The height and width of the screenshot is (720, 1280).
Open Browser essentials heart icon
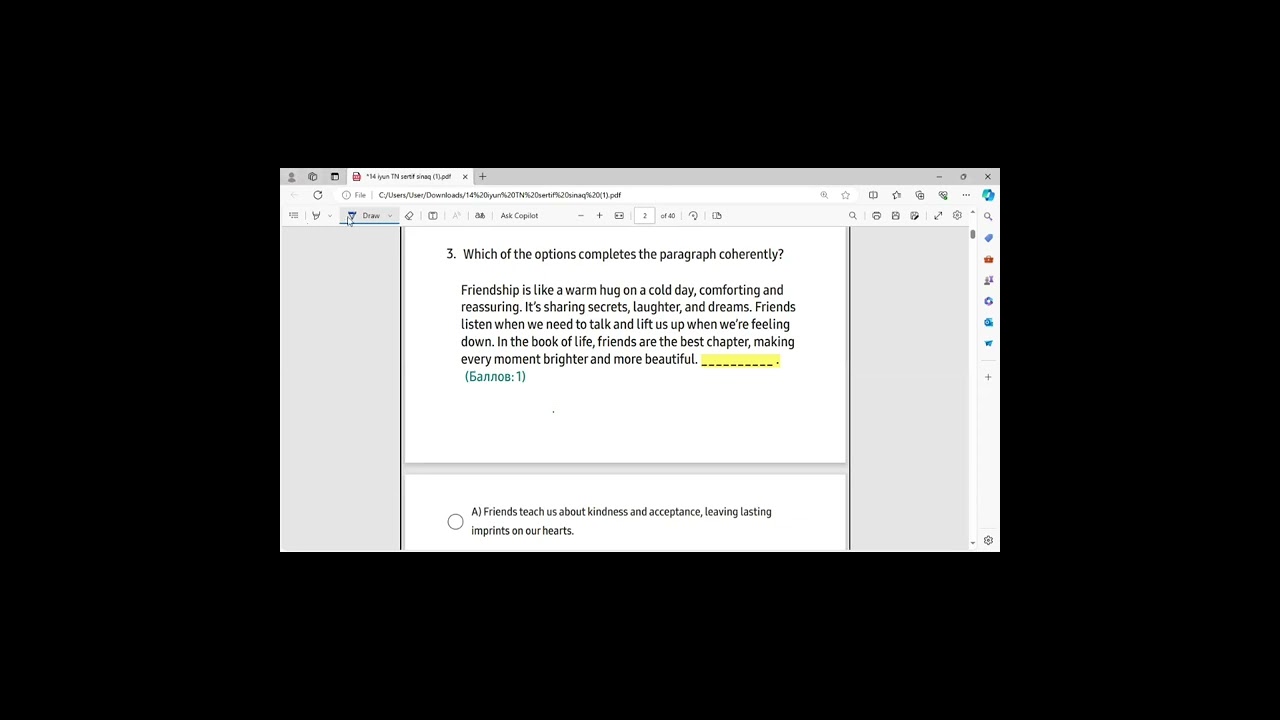tap(942, 195)
